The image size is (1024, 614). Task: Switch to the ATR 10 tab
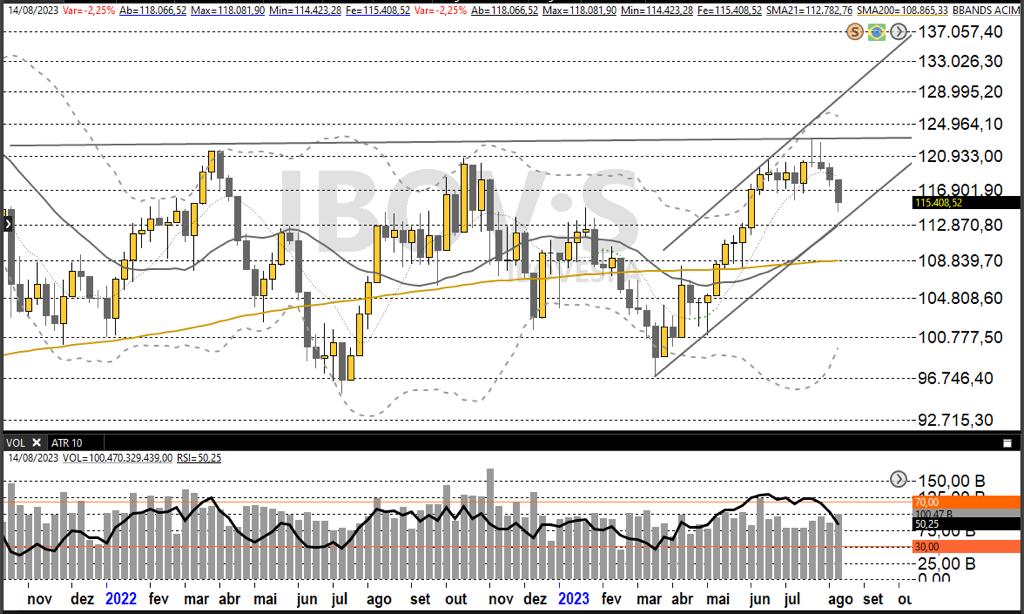click(65, 441)
